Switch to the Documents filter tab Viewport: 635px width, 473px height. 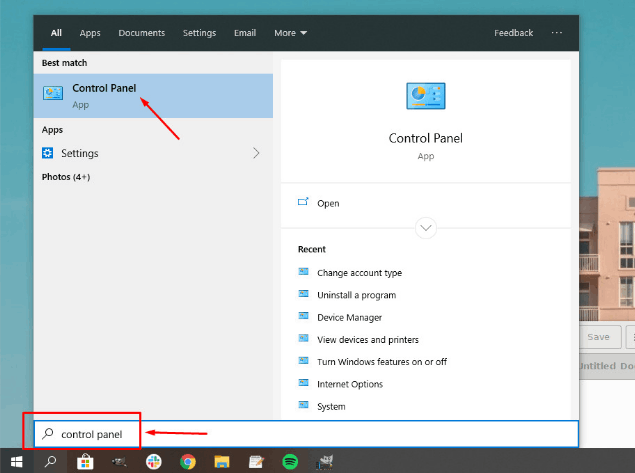(x=142, y=33)
